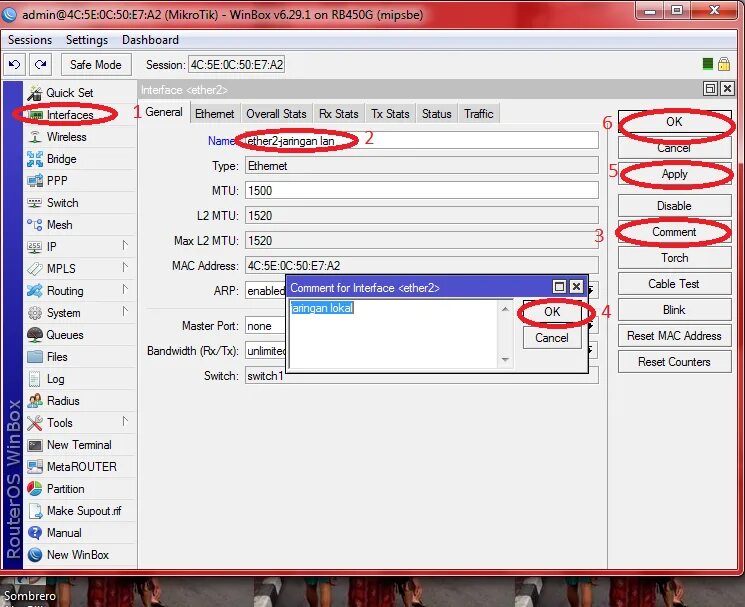Click the Reset MAC Address button
This screenshot has width=745, height=607.
pos(674,336)
